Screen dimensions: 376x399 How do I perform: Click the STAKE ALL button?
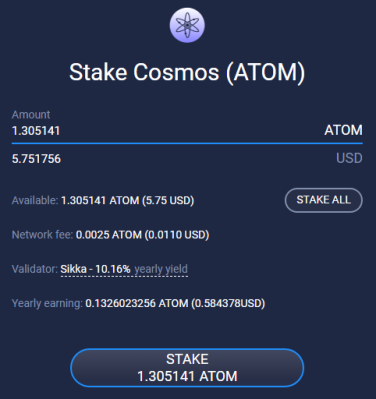pyautogui.click(x=323, y=200)
